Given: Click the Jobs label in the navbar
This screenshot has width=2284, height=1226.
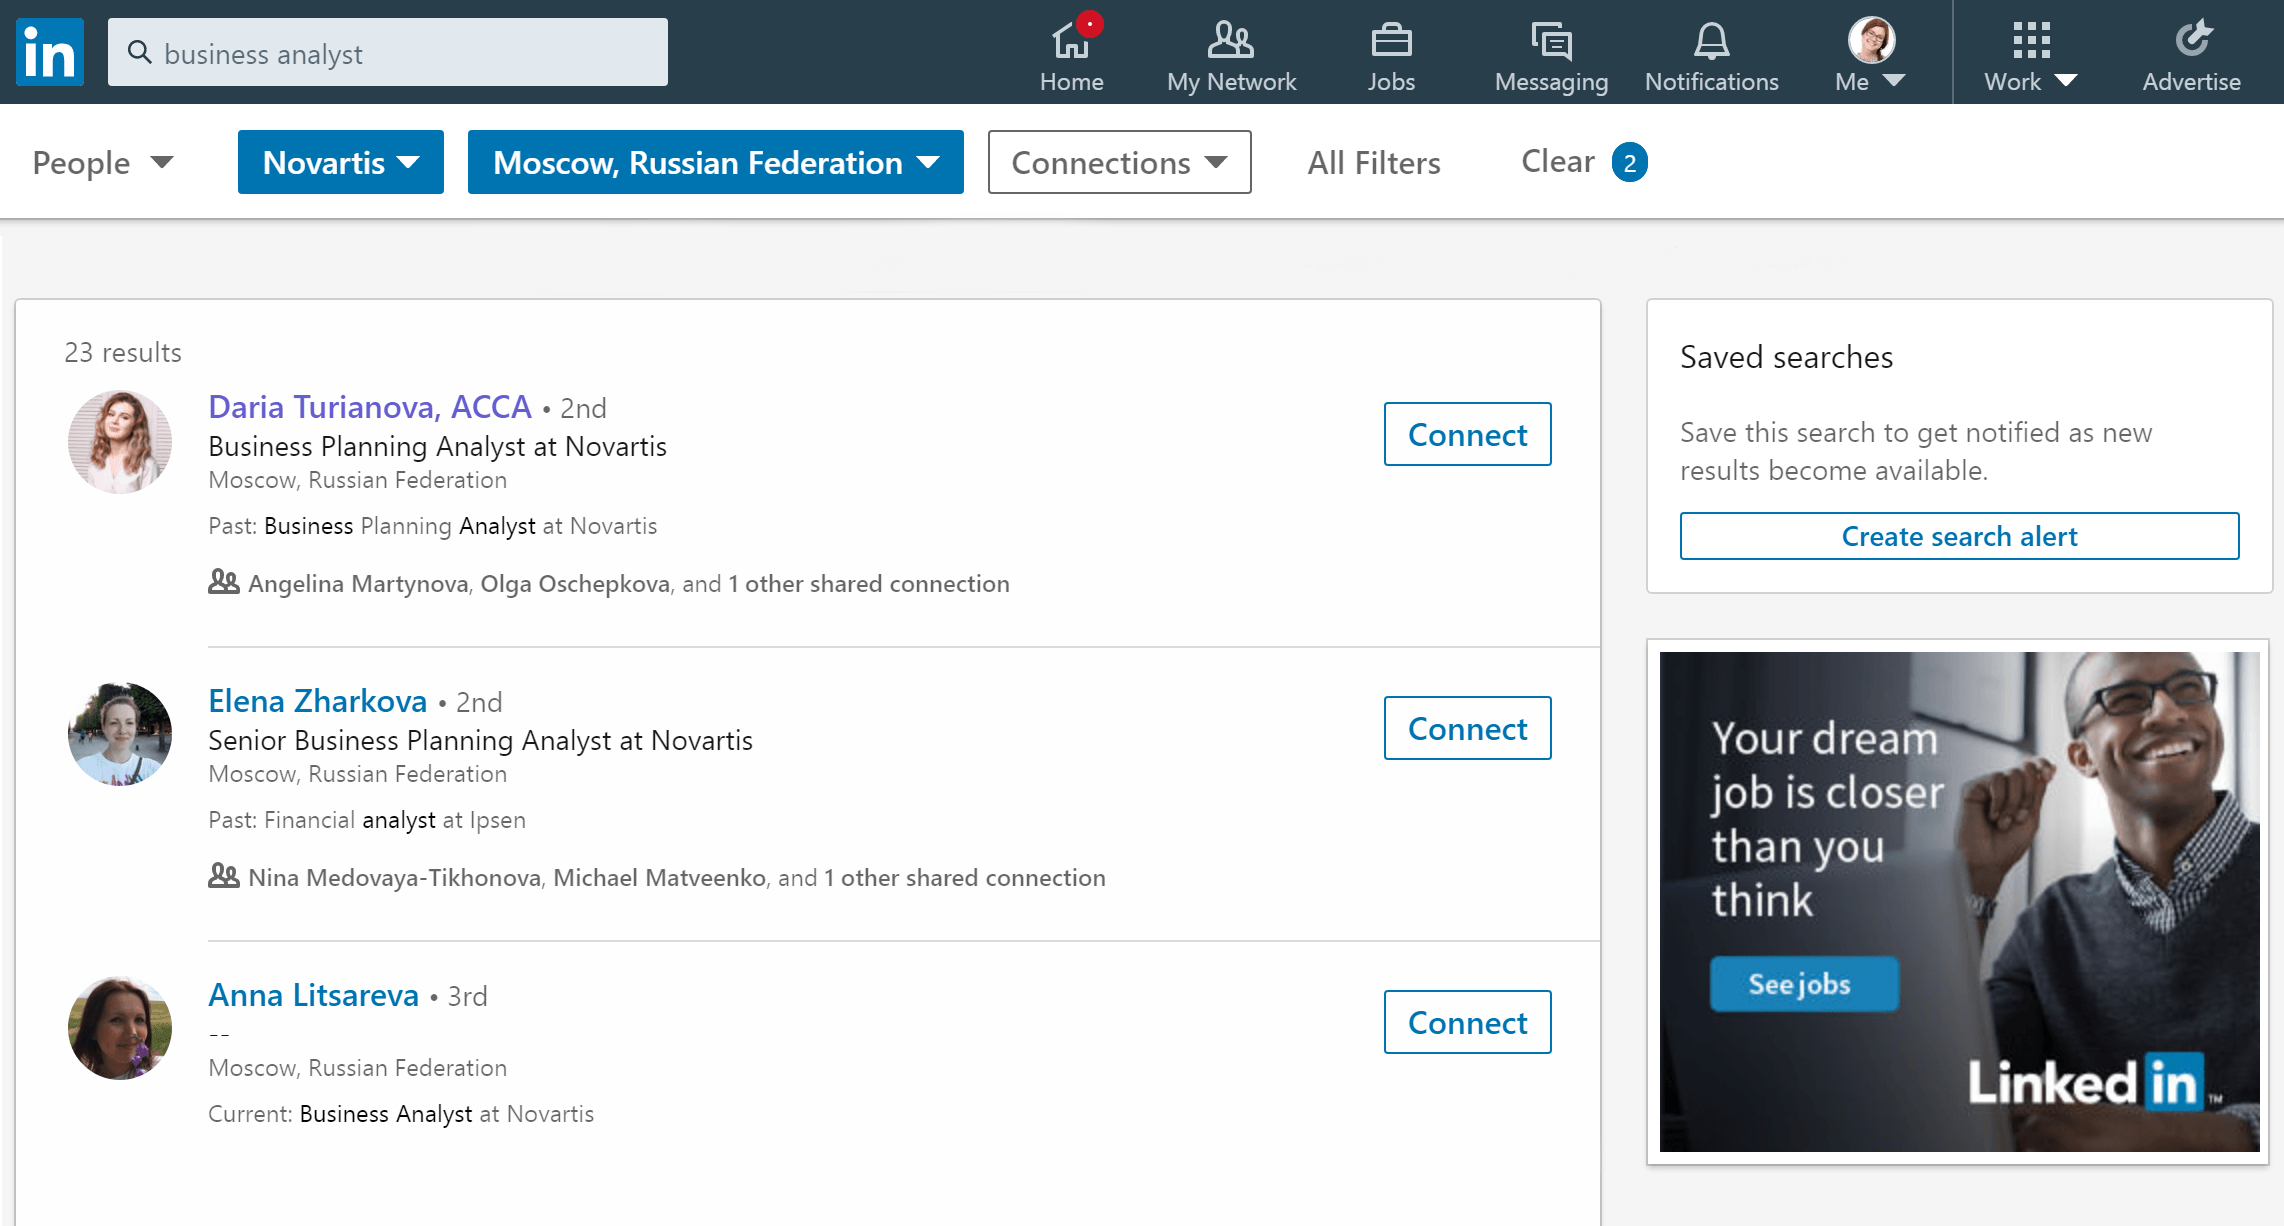Looking at the screenshot, I should [1391, 82].
